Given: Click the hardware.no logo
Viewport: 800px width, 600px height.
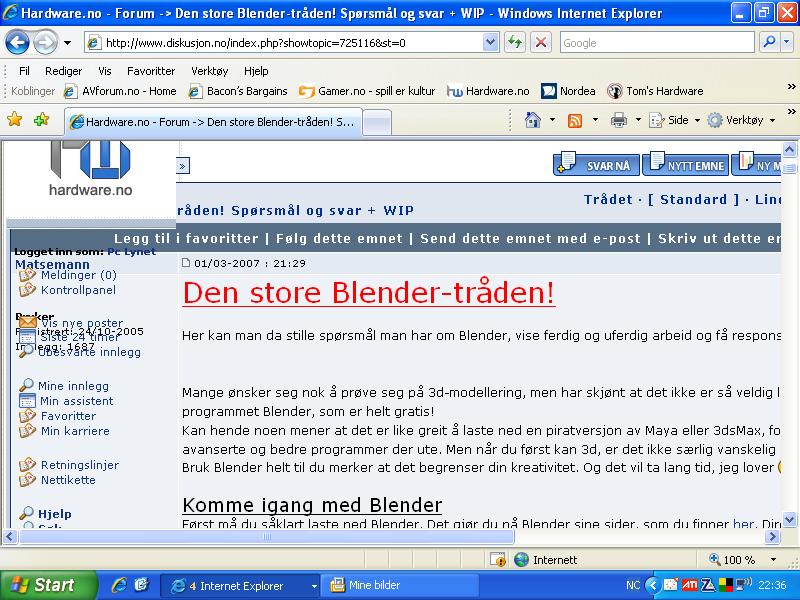Looking at the screenshot, I should [x=90, y=169].
